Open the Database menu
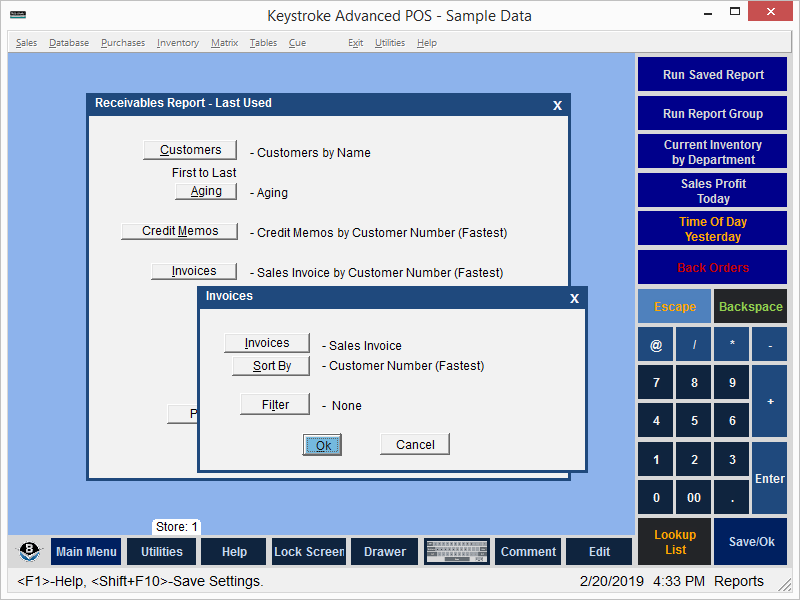The width and height of the screenshot is (800, 600). point(69,43)
